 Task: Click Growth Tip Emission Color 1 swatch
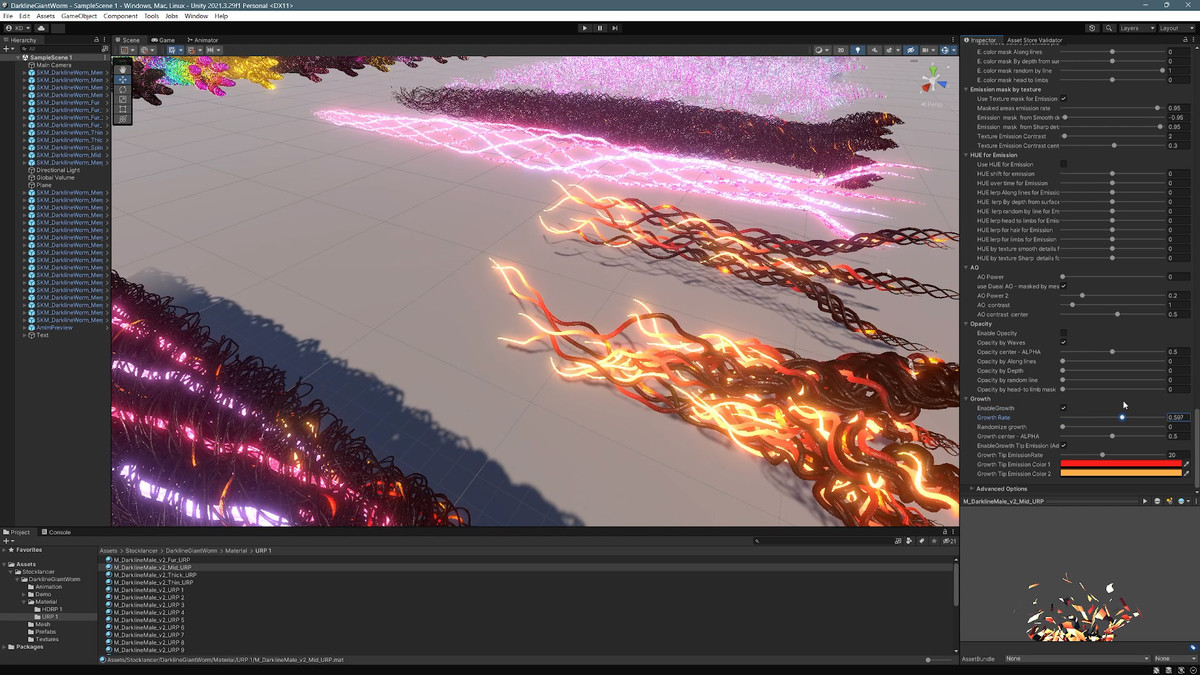[x=1120, y=464]
